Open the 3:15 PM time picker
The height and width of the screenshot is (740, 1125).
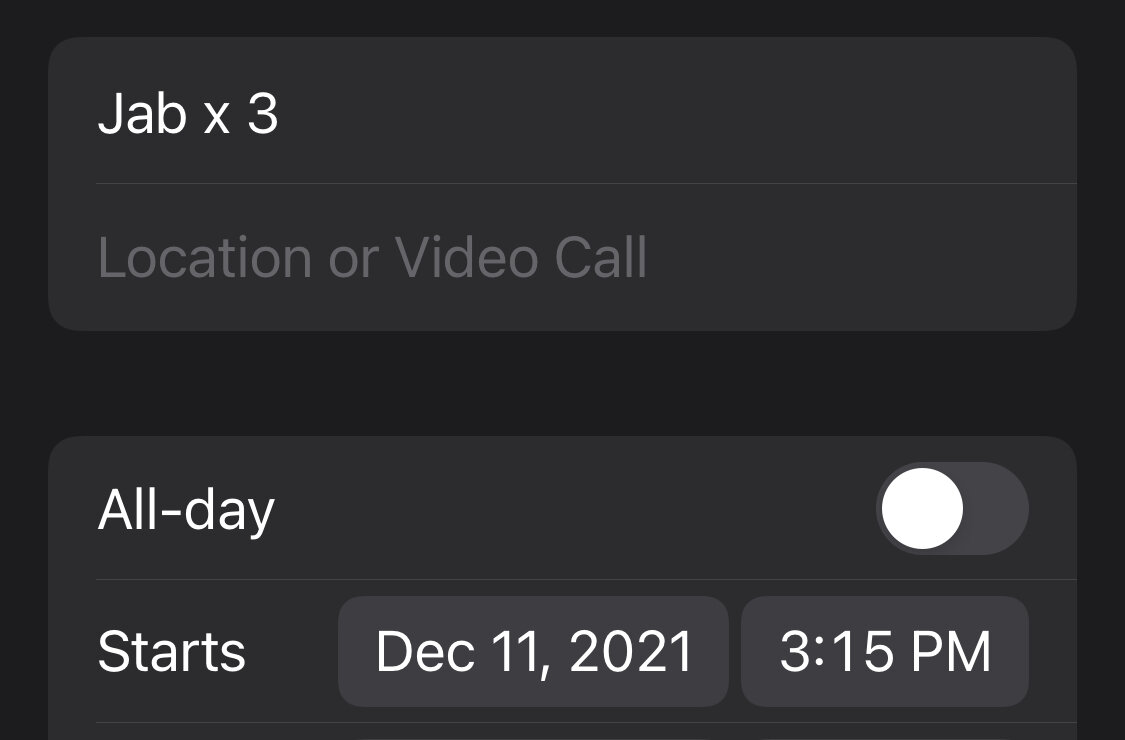[885, 652]
